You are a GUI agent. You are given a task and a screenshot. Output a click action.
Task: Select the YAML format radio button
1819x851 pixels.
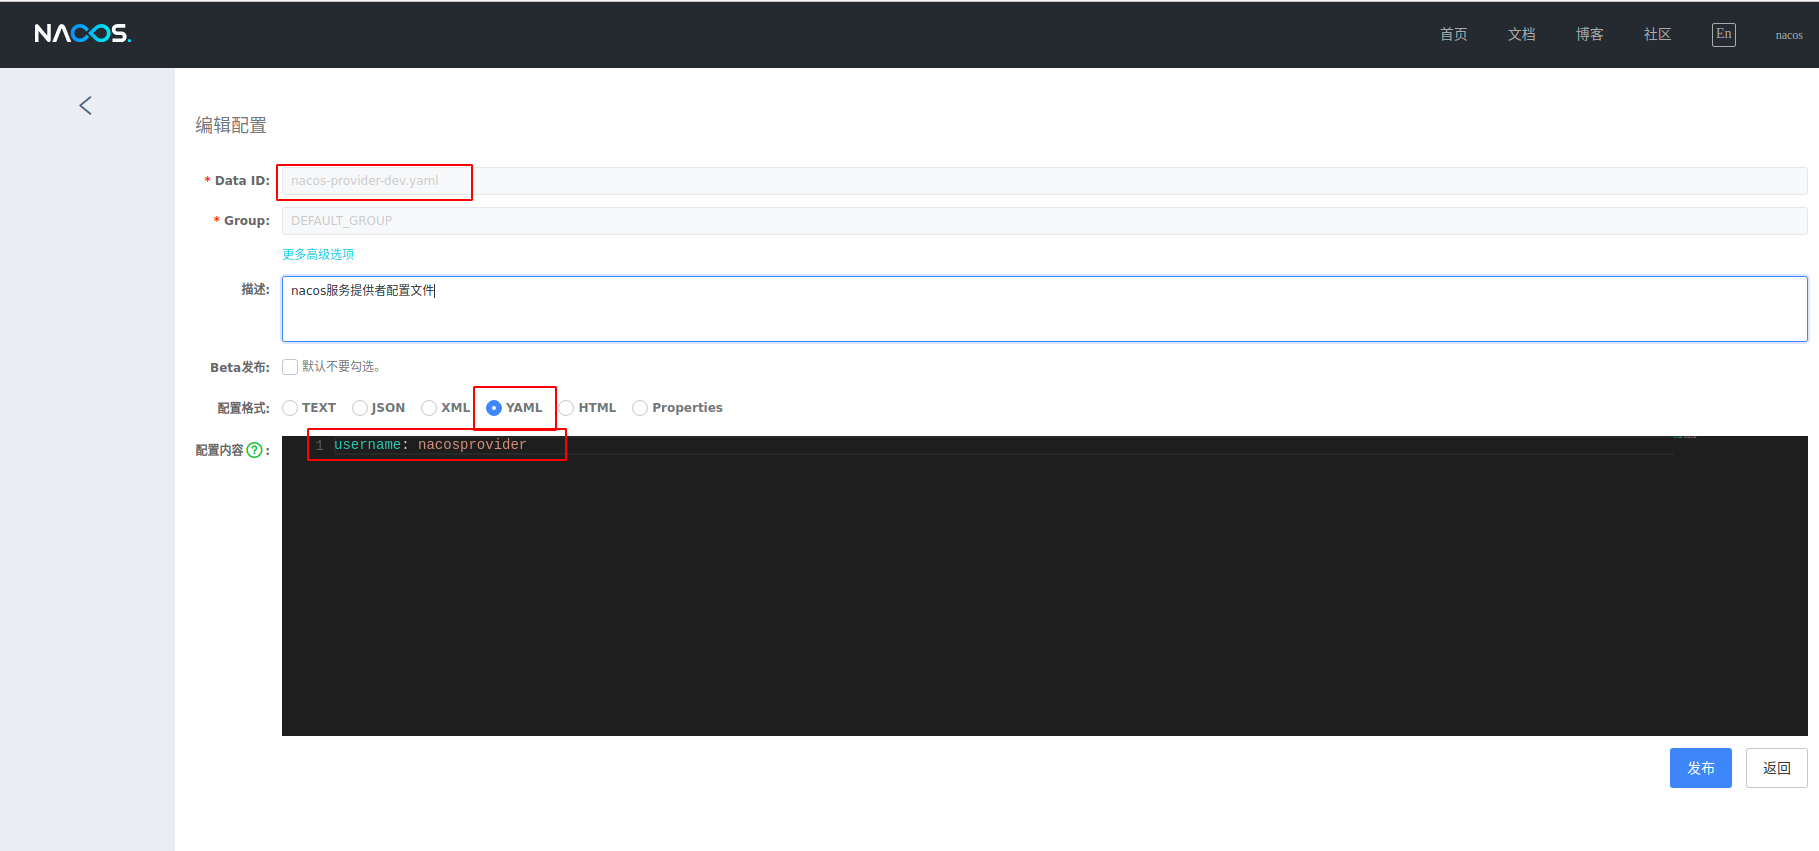click(494, 408)
